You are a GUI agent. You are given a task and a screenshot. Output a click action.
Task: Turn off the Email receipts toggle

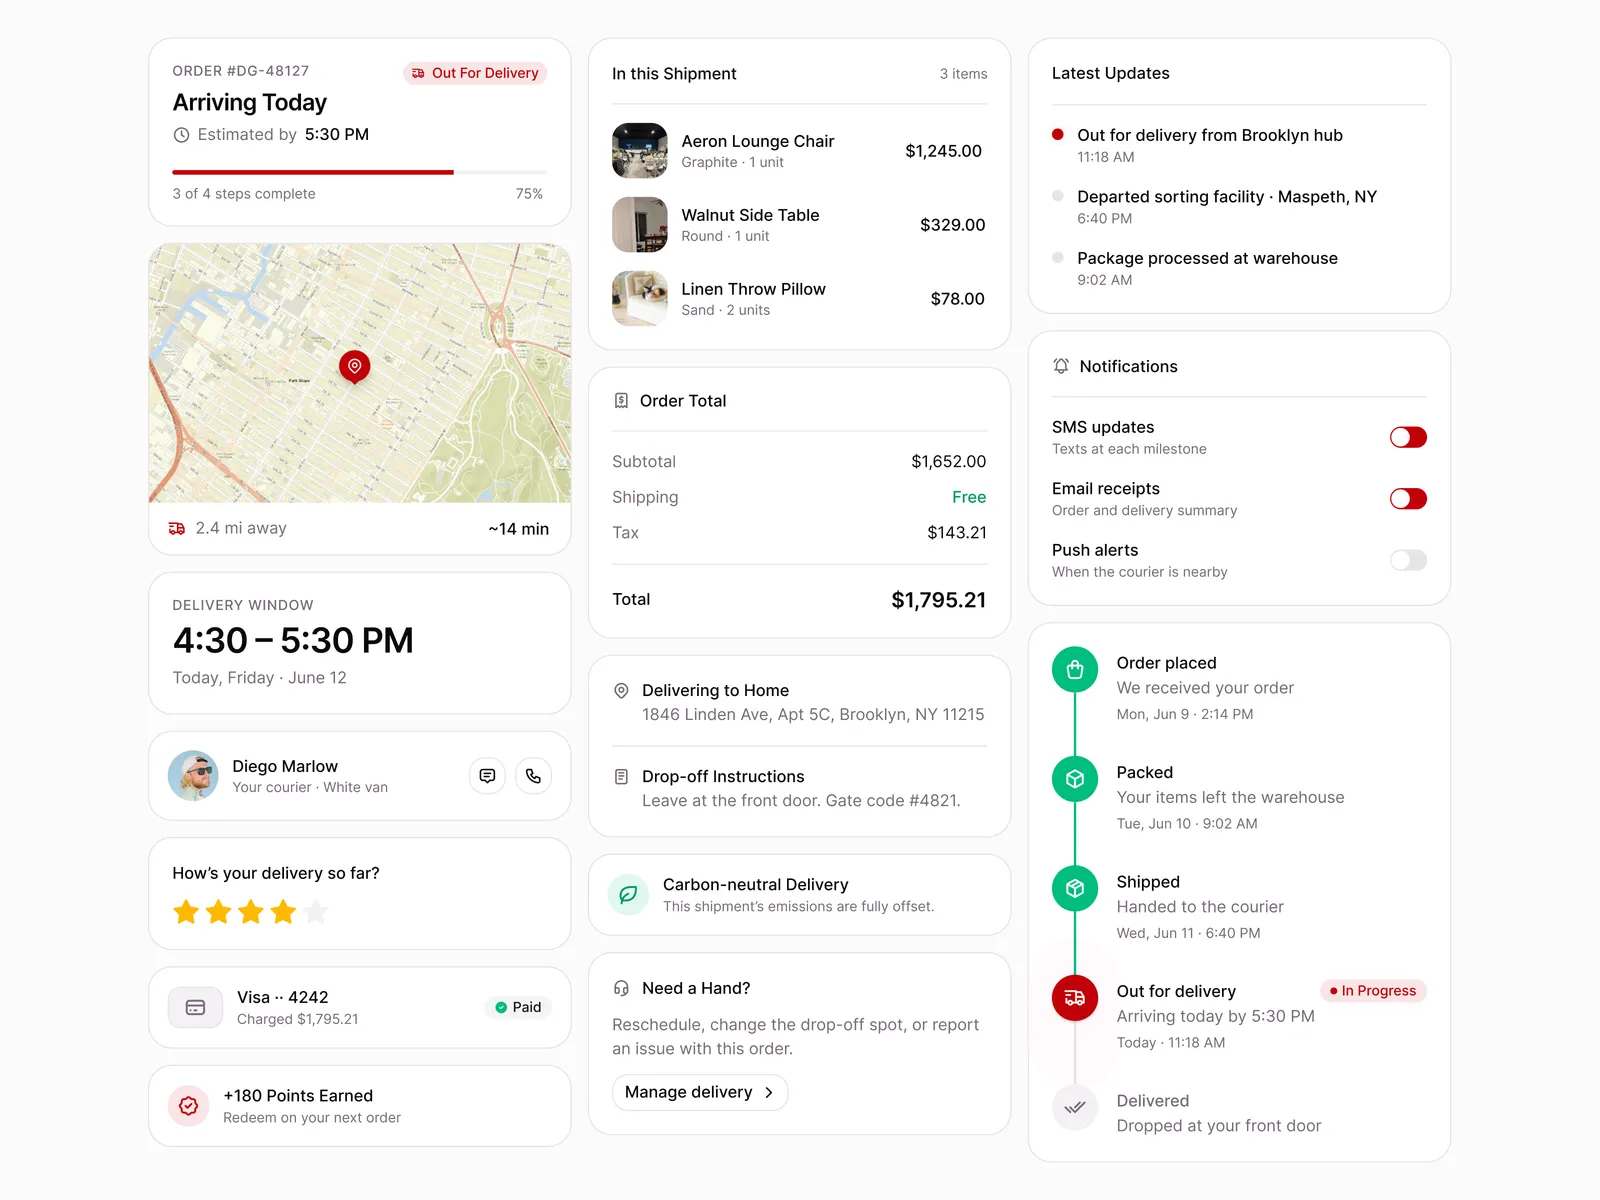point(1408,499)
